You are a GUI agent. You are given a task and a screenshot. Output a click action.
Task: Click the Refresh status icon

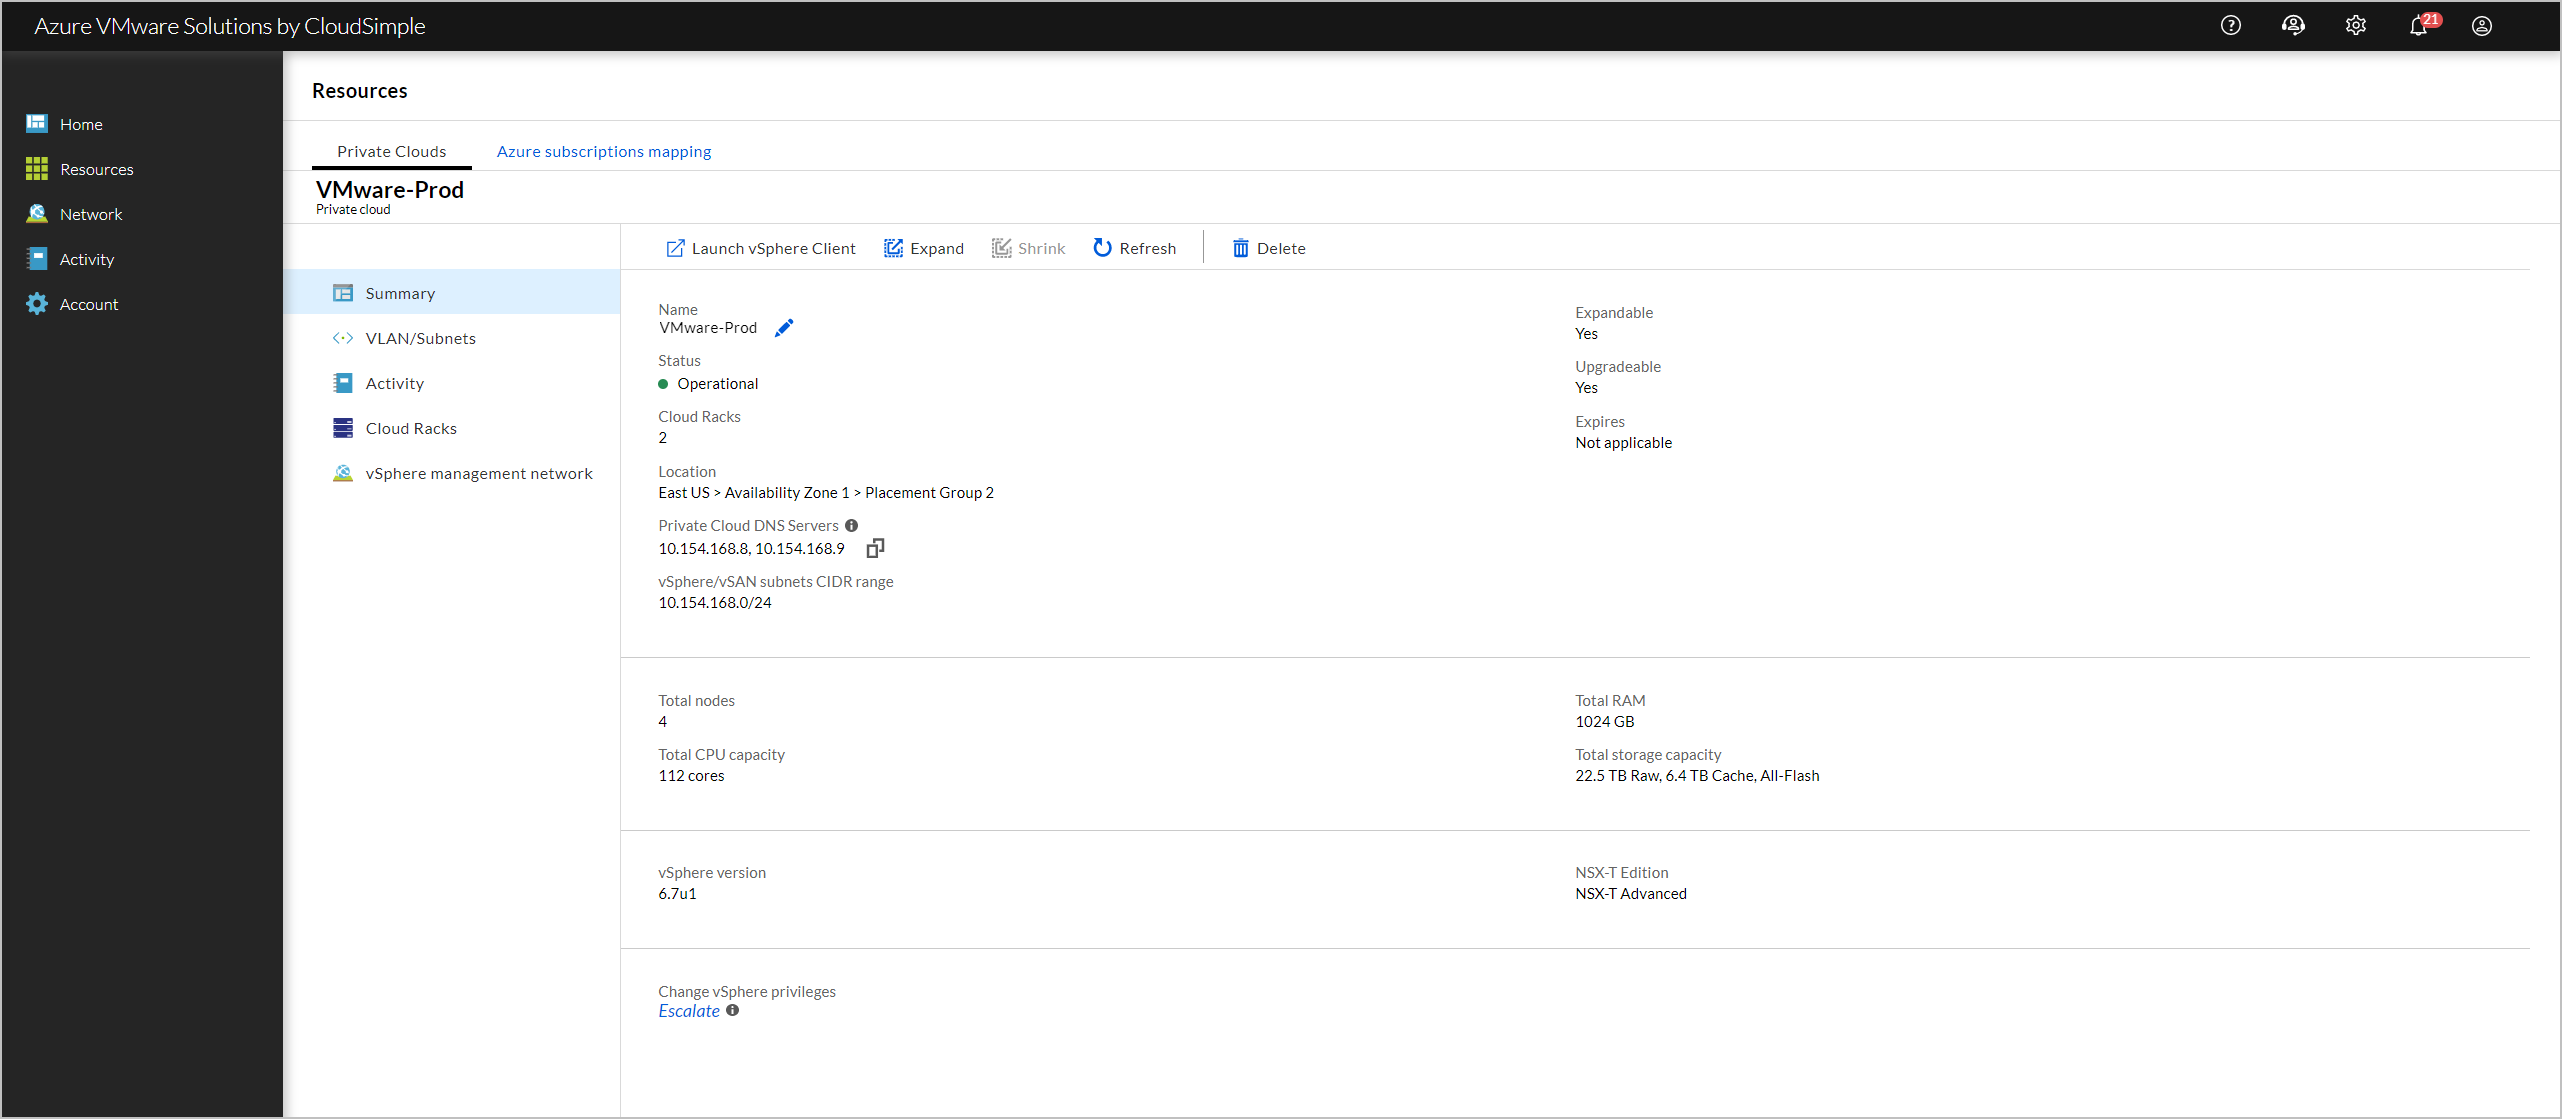(x=1101, y=247)
